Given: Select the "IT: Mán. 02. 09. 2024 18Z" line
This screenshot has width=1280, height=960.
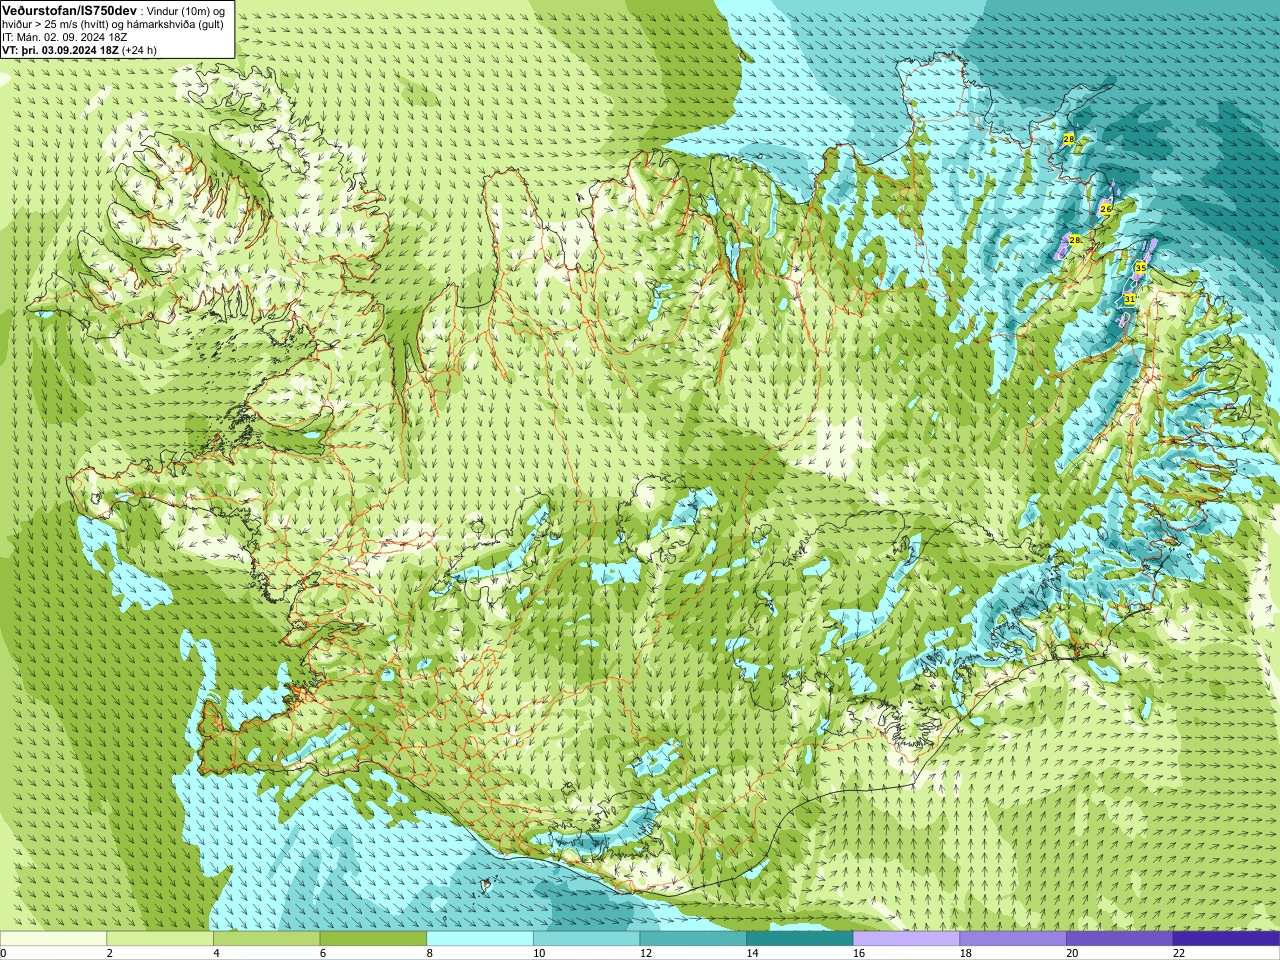Looking at the screenshot, I should pos(64,37).
